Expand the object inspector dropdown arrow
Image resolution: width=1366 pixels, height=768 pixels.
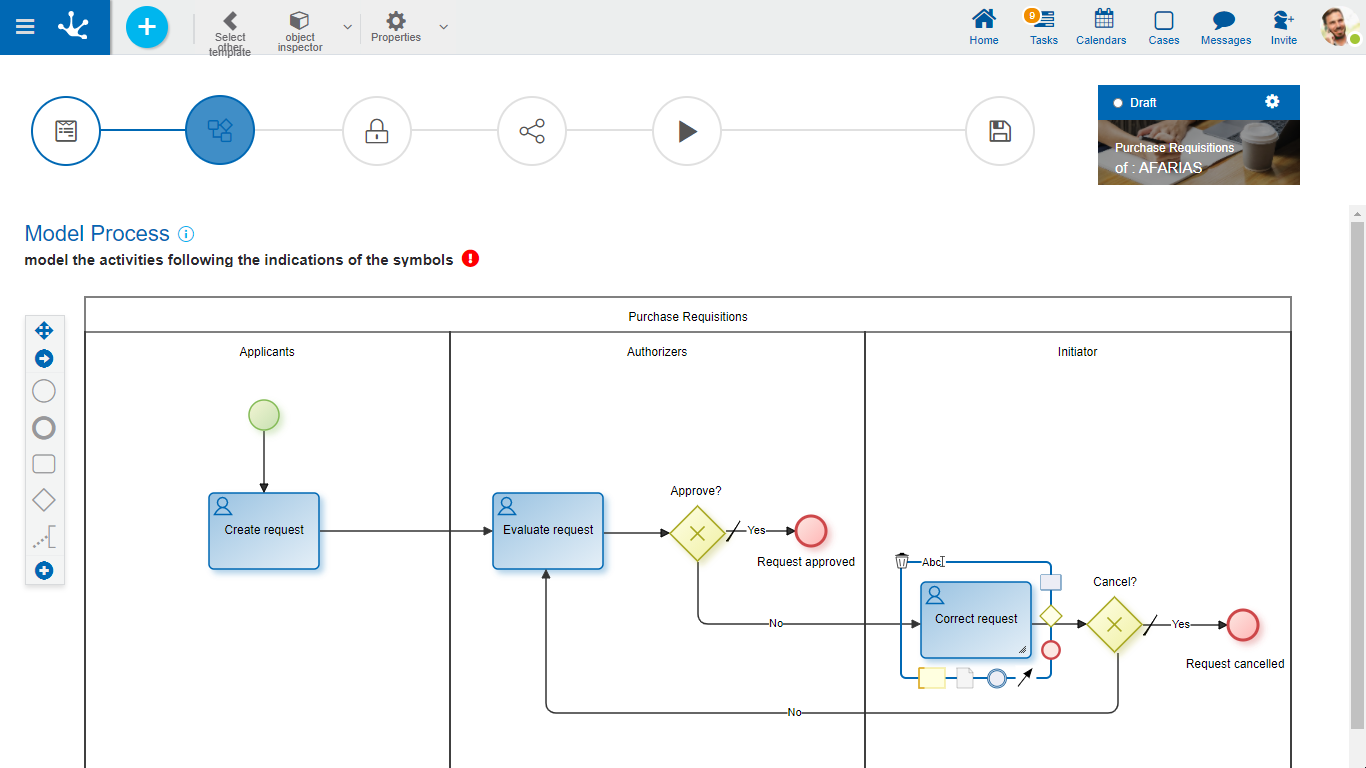click(348, 27)
